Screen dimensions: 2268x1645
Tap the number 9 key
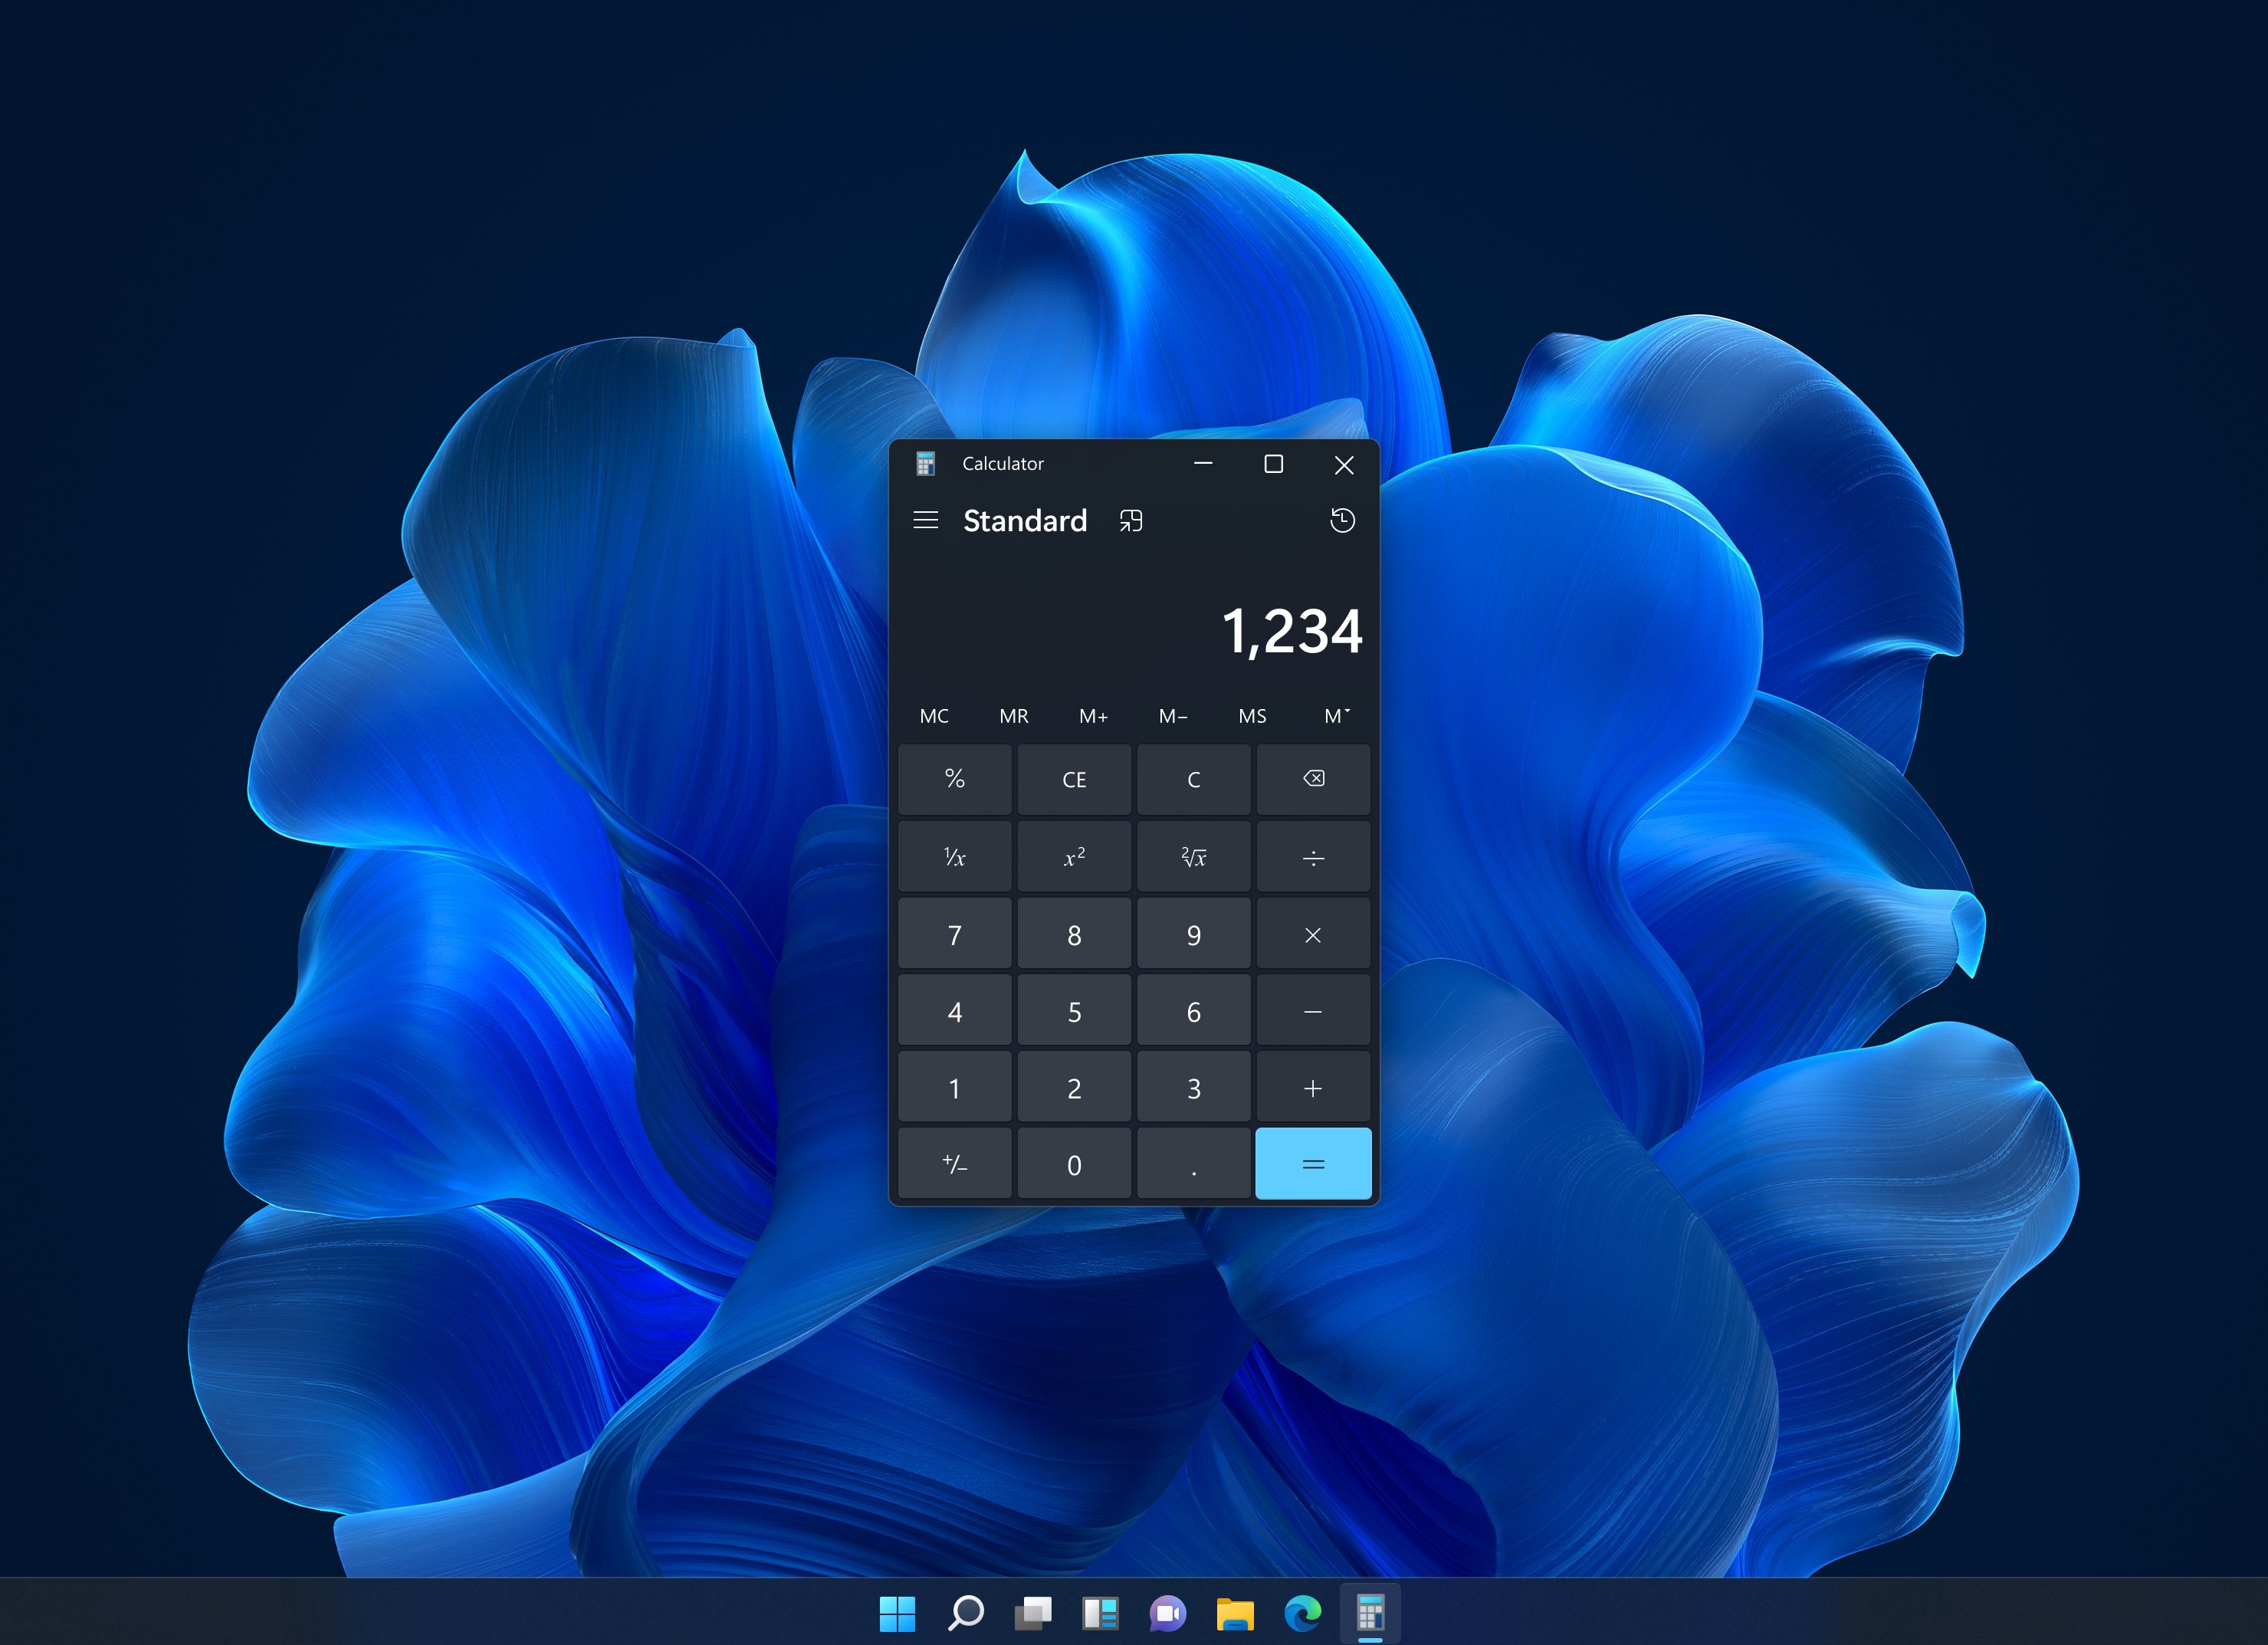click(x=1194, y=933)
